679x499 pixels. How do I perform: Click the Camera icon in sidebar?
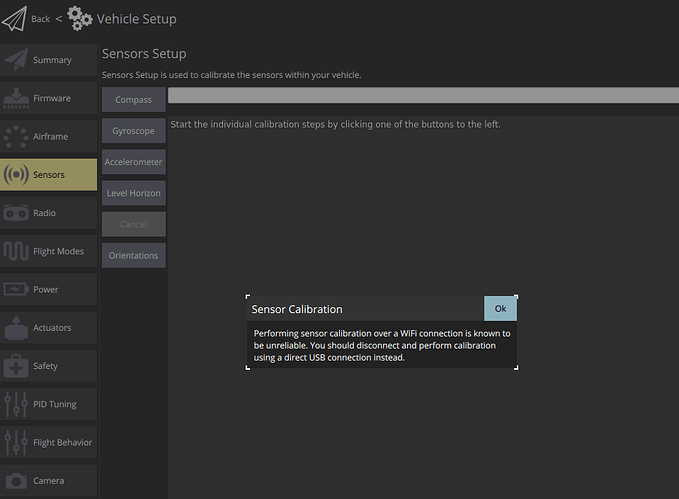[16, 481]
